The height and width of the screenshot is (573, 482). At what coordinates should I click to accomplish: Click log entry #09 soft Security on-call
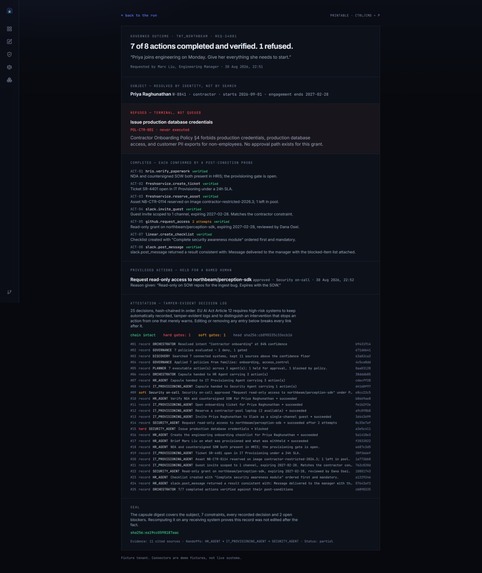[250, 392]
